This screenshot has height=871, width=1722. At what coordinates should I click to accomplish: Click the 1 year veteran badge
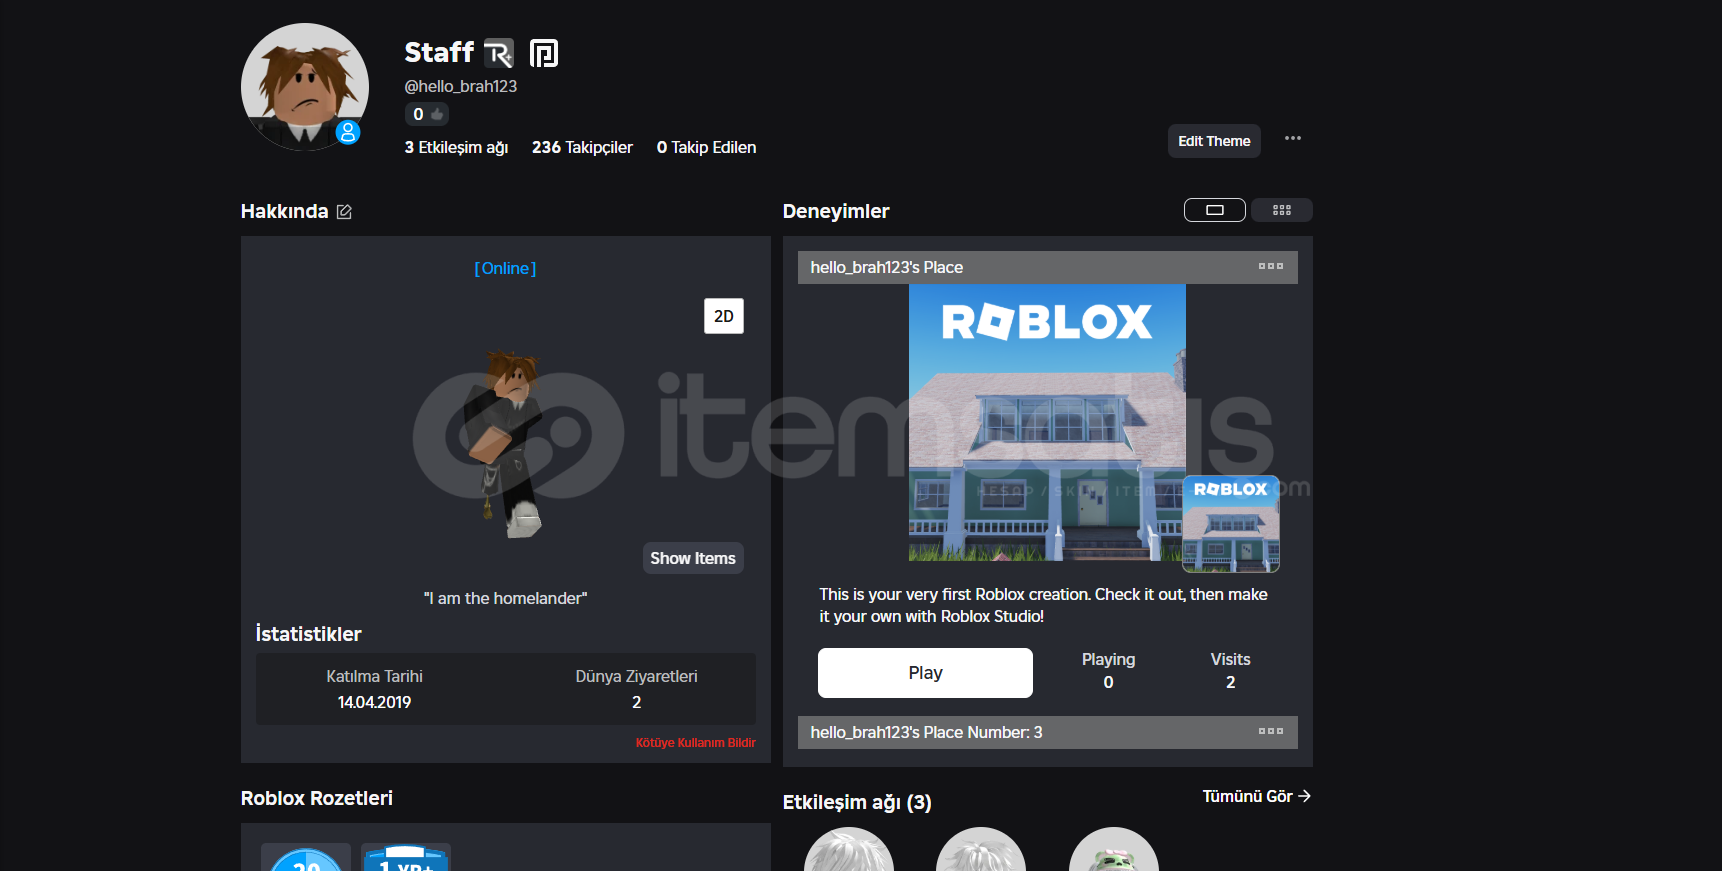pos(406,859)
